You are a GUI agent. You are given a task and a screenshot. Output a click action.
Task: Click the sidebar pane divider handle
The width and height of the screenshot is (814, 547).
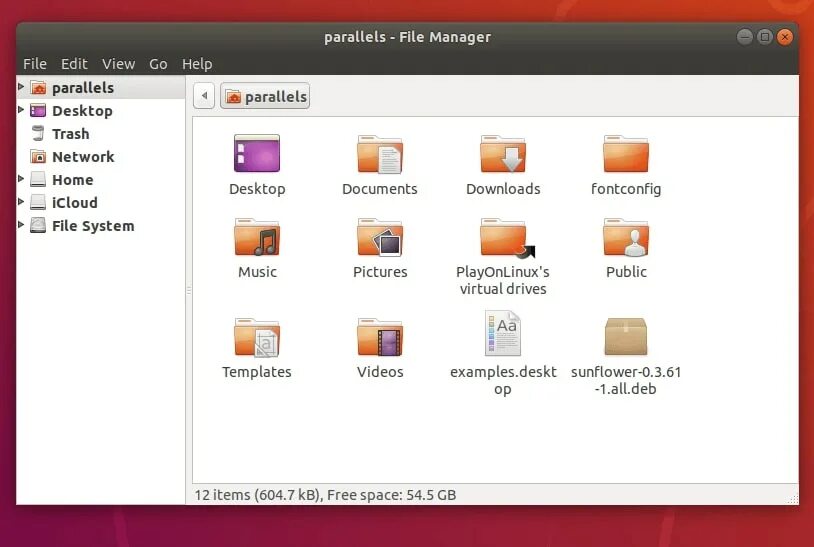coord(189,291)
